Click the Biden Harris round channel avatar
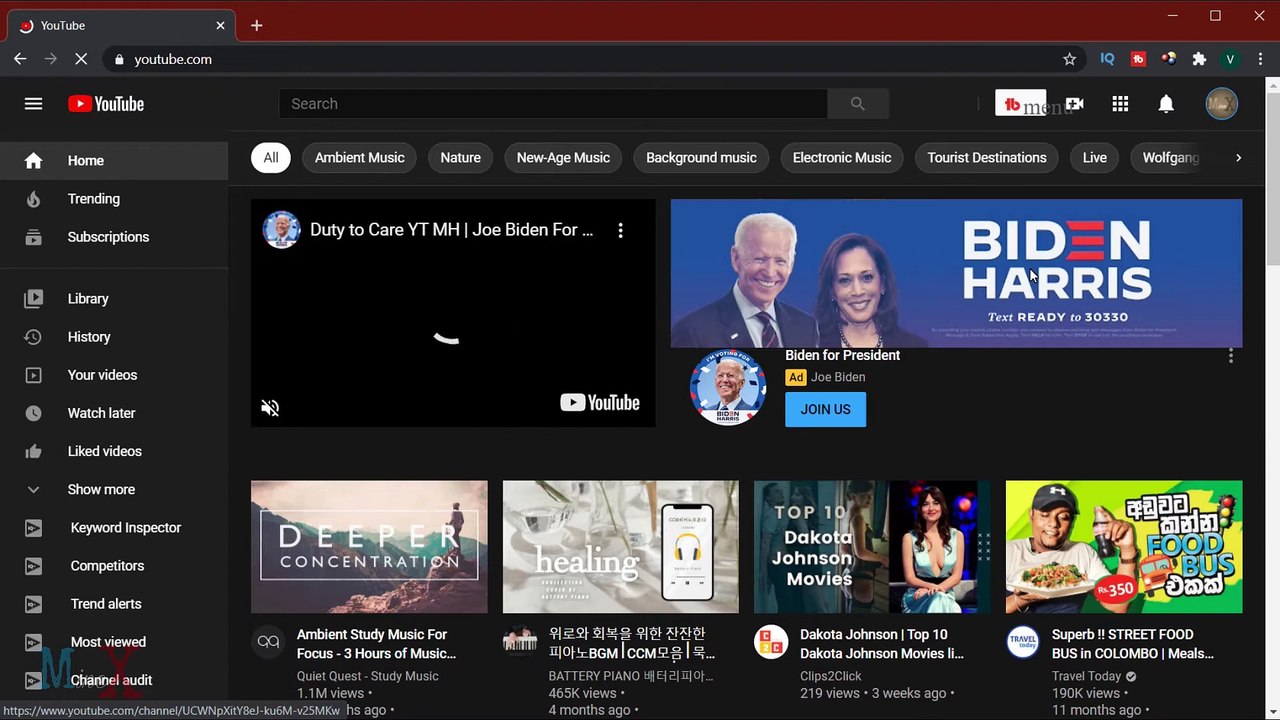 click(728, 387)
